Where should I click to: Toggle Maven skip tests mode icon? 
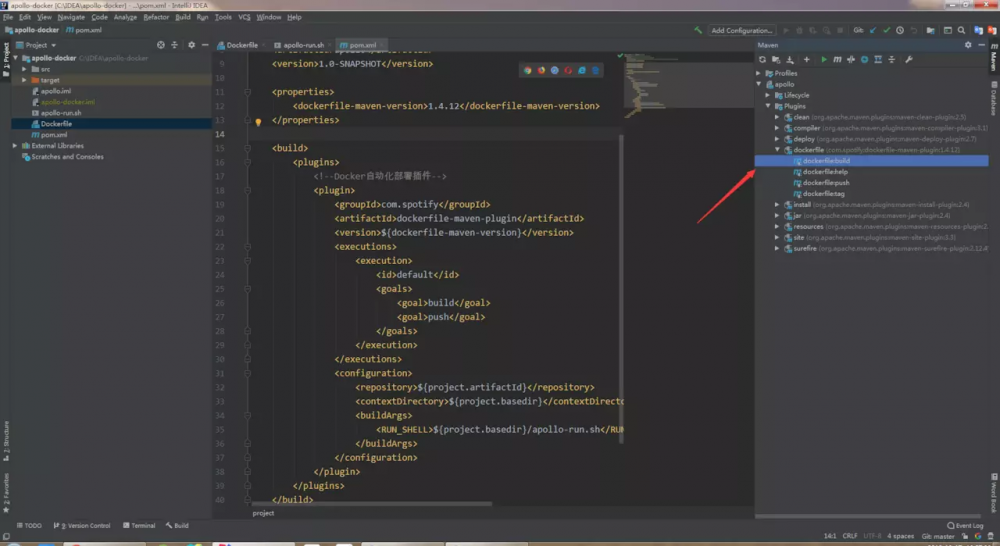click(x=865, y=60)
